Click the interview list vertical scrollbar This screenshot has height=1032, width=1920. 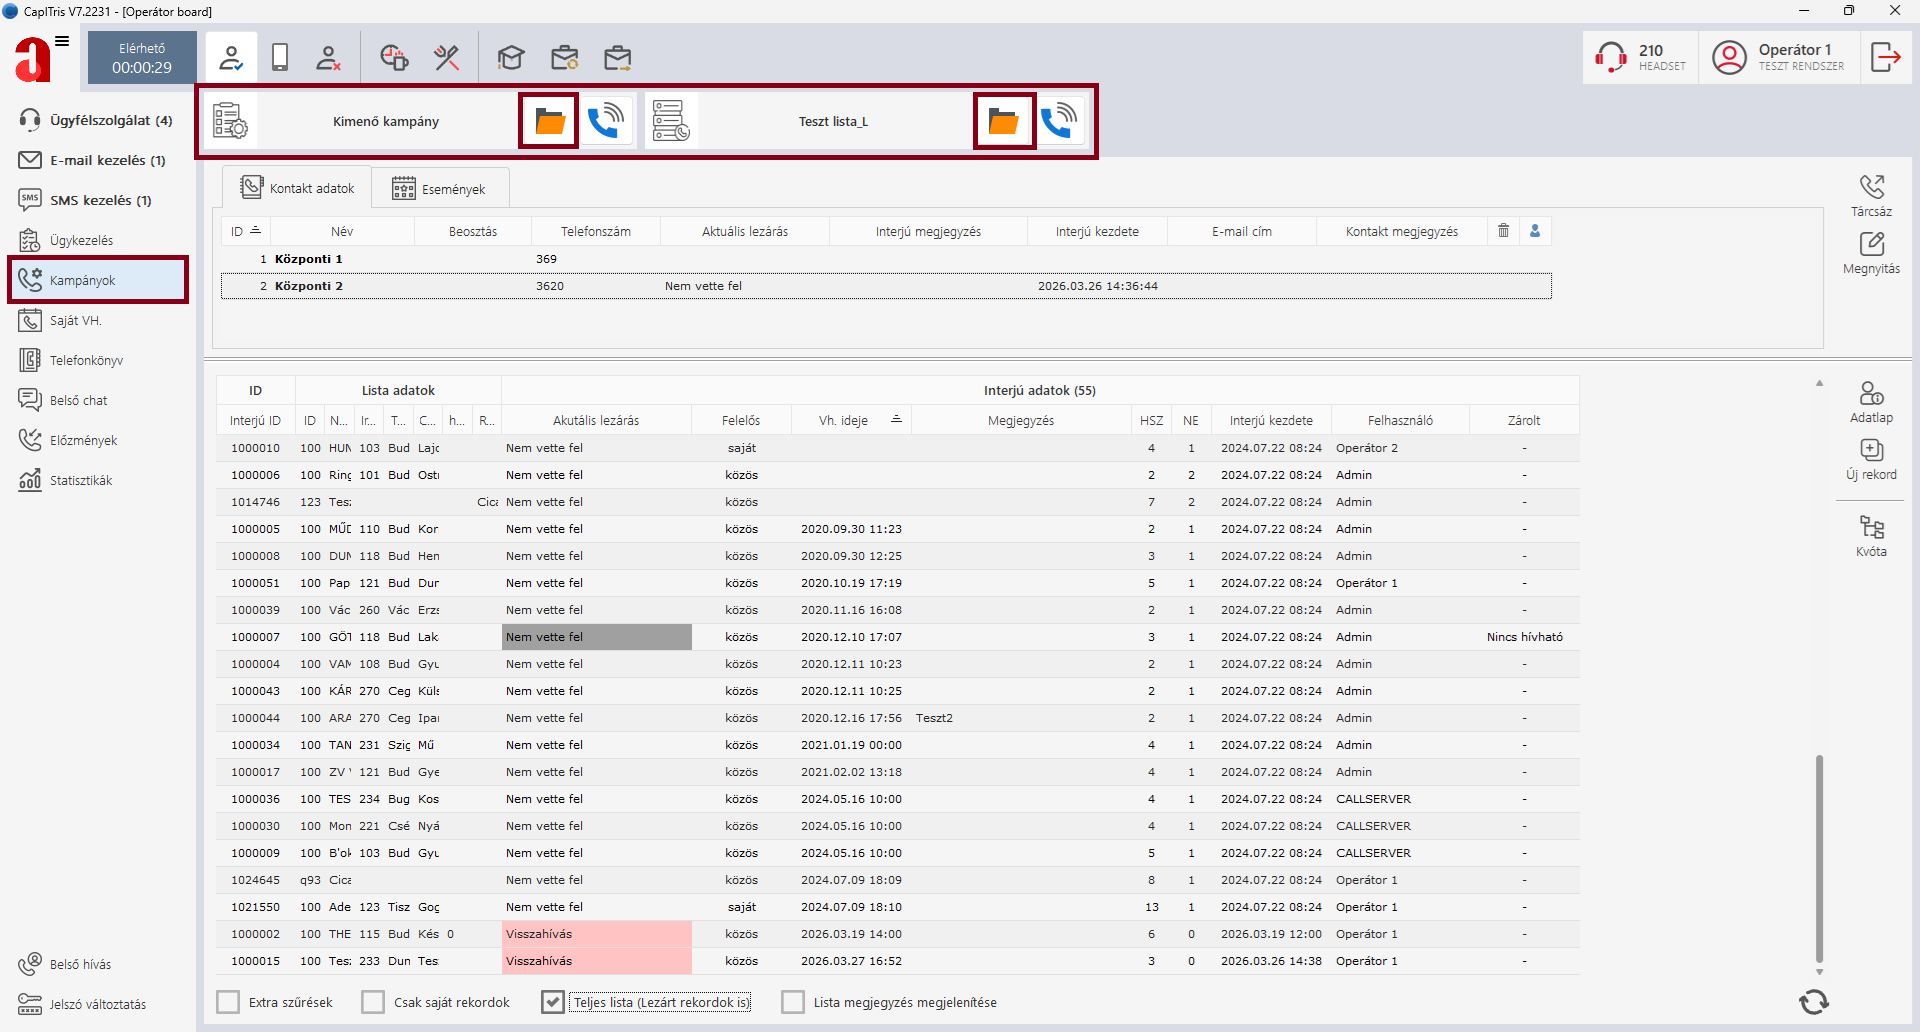point(1819,858)
